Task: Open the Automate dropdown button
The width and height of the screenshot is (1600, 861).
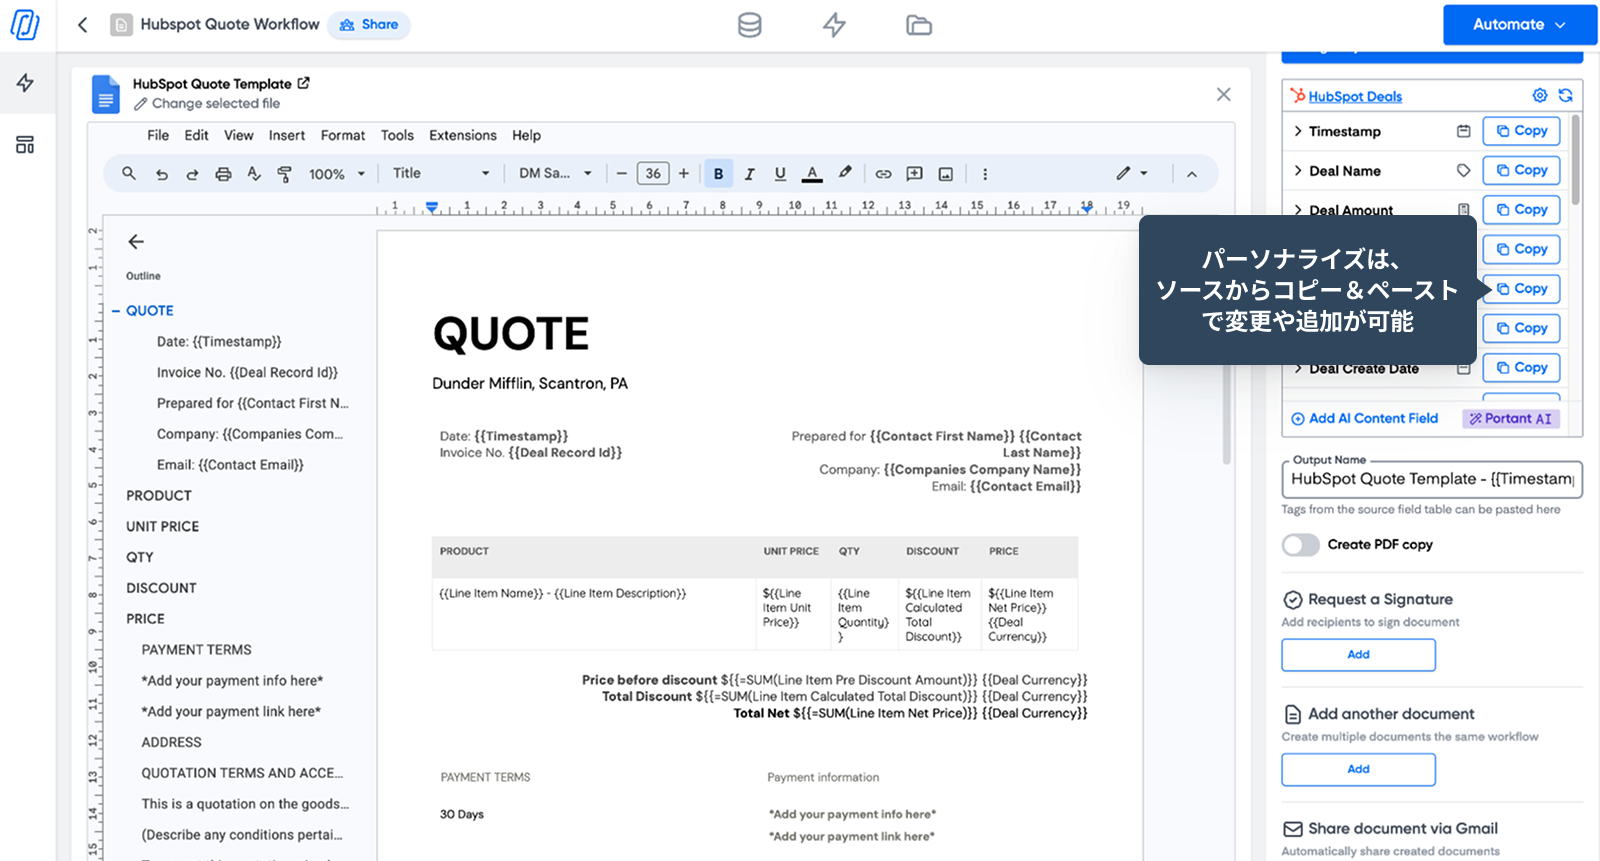Action: coord(1519,25)
